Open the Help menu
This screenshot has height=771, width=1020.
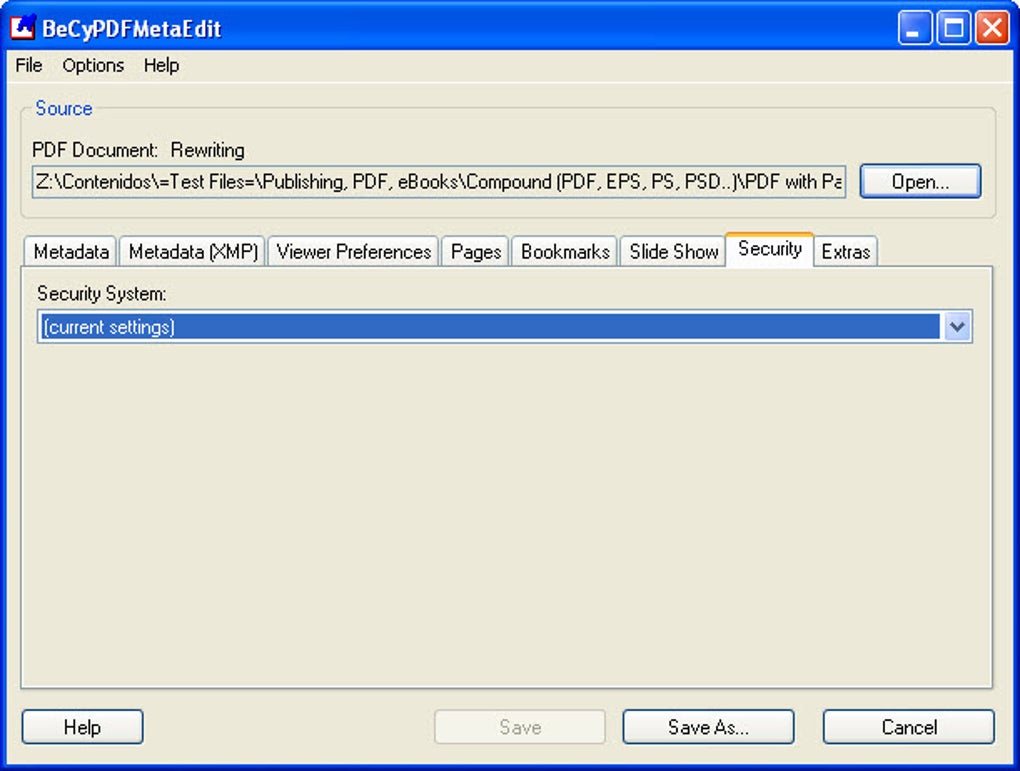pos(161,65)
